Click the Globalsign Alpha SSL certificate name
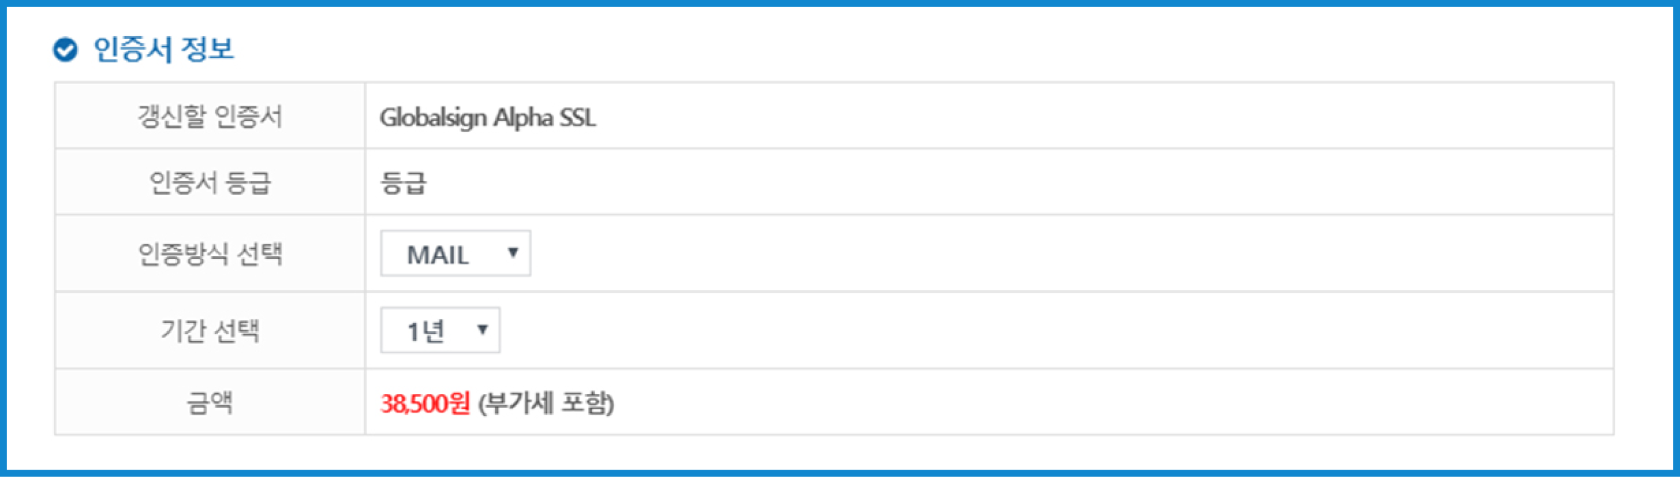This screenshot has width=1680, height=477. 487,118
